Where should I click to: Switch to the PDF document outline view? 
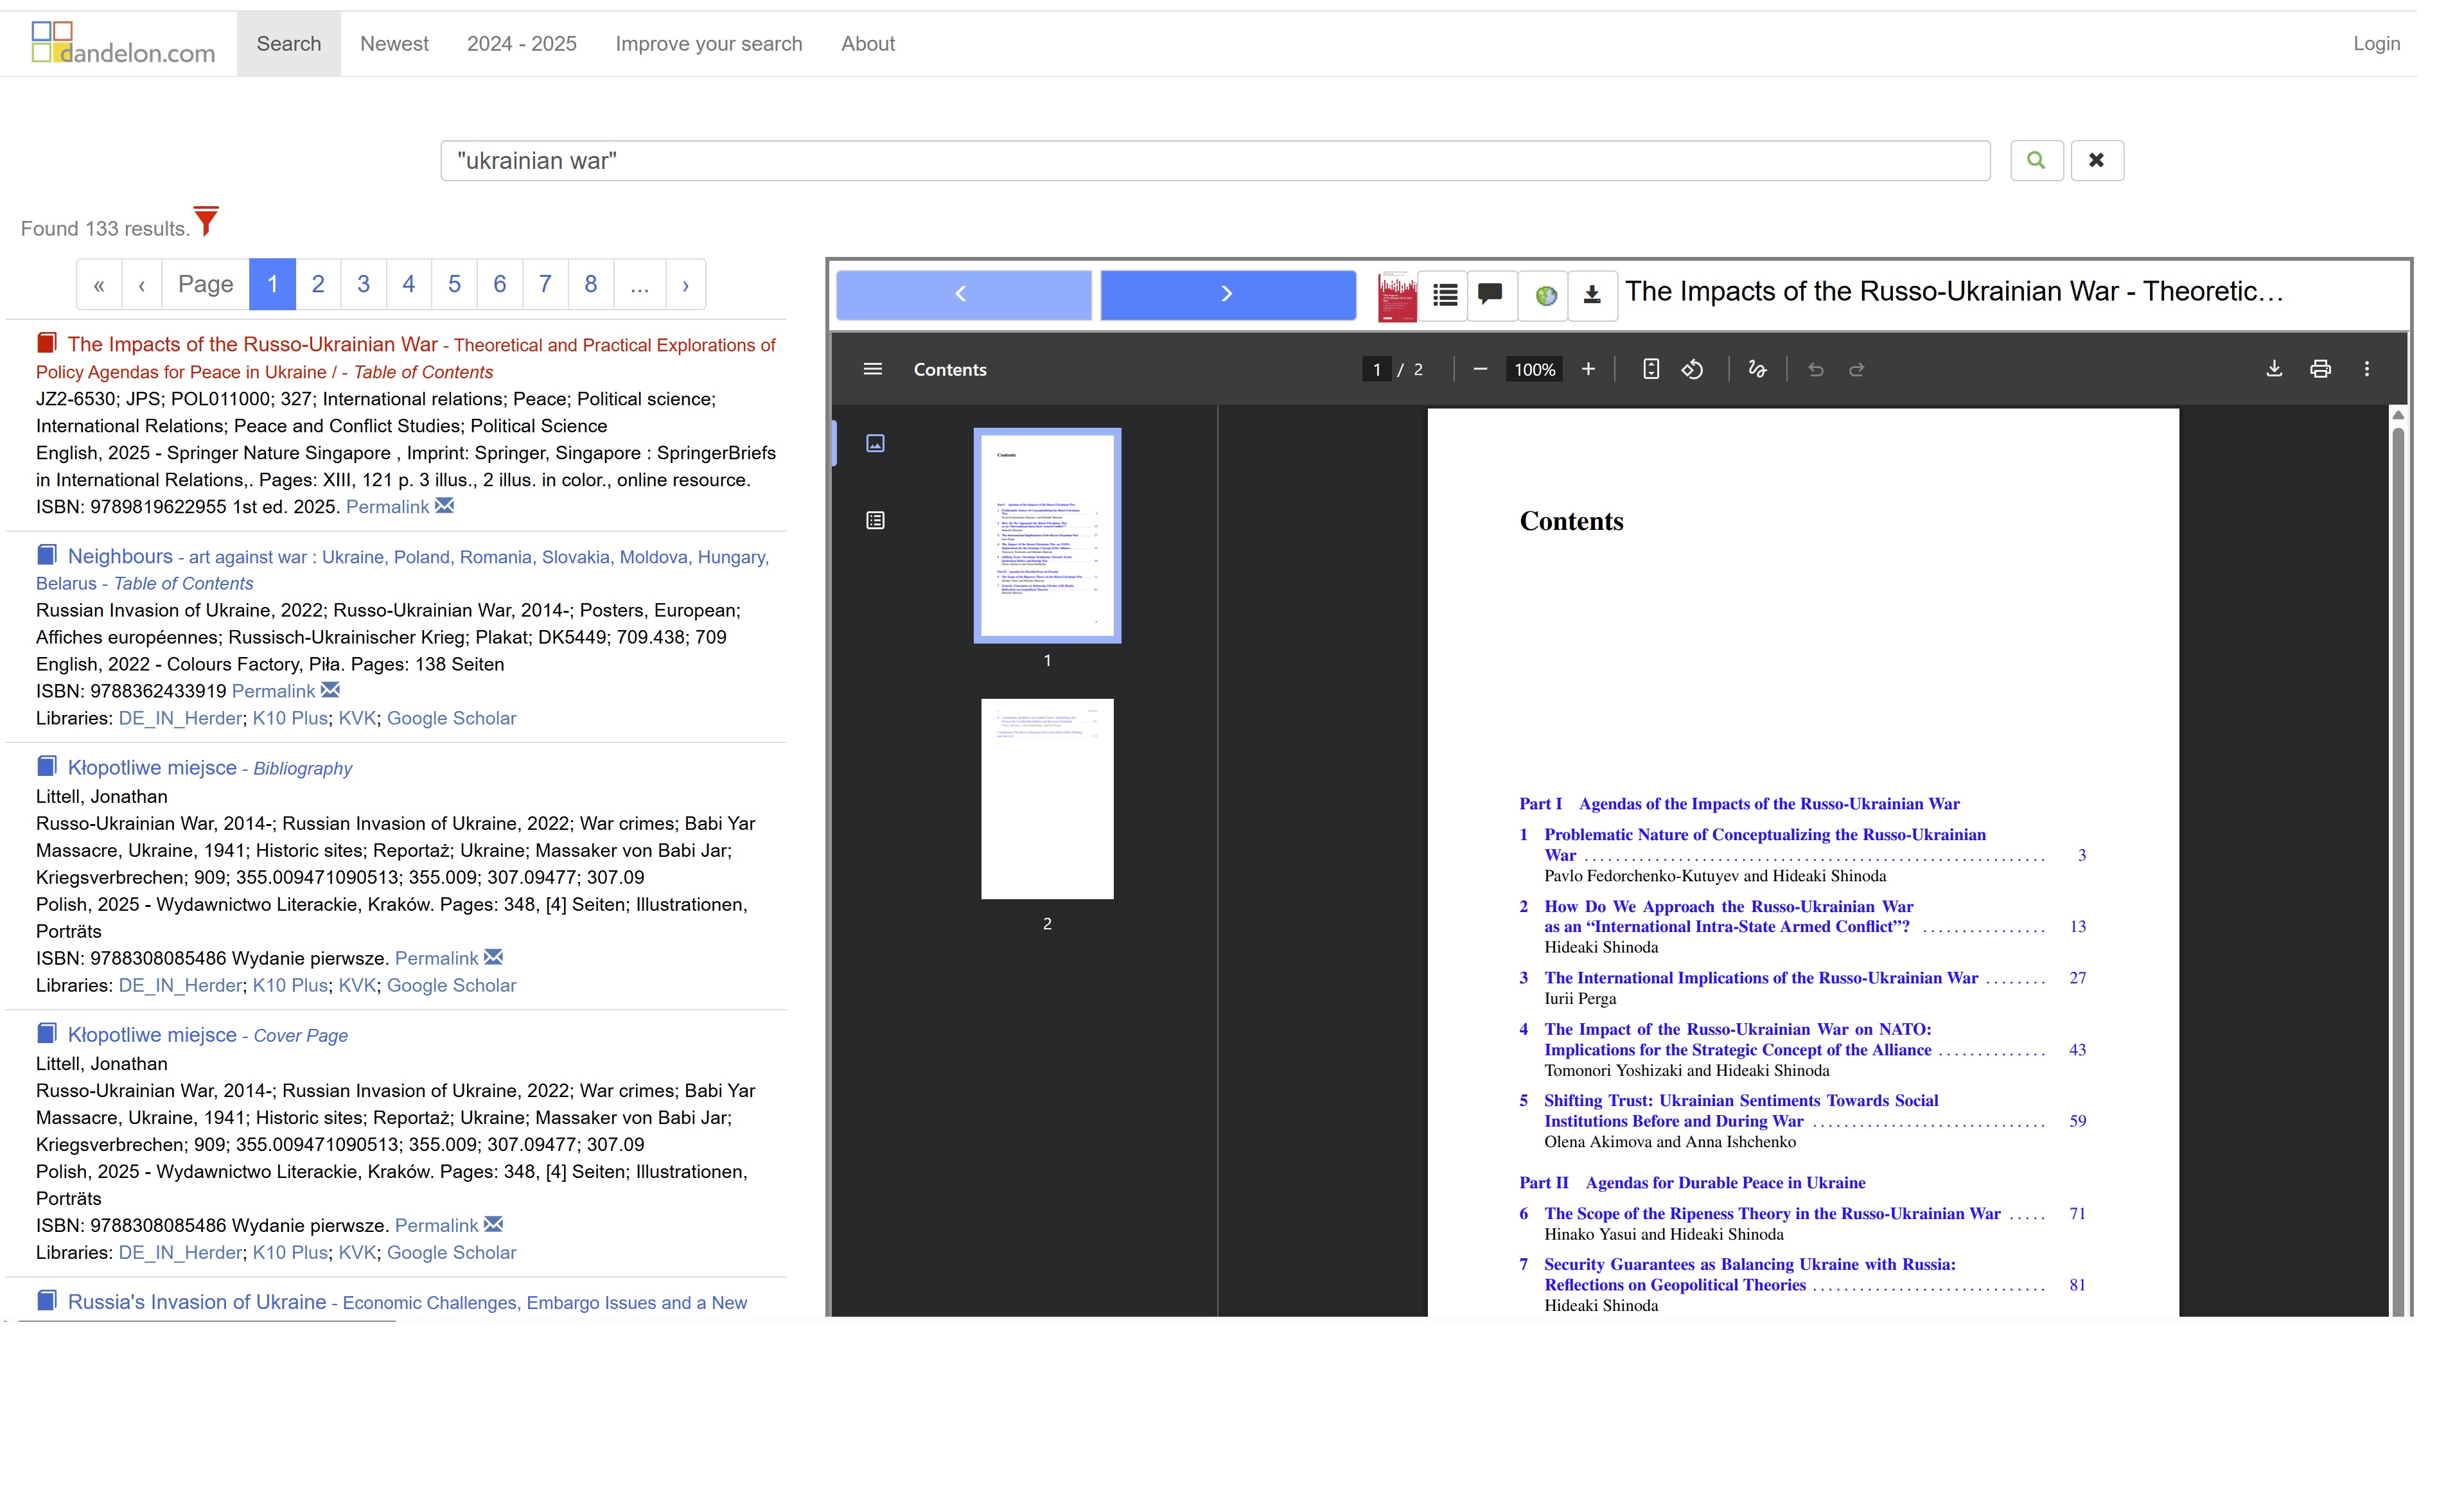coord(875,520)
